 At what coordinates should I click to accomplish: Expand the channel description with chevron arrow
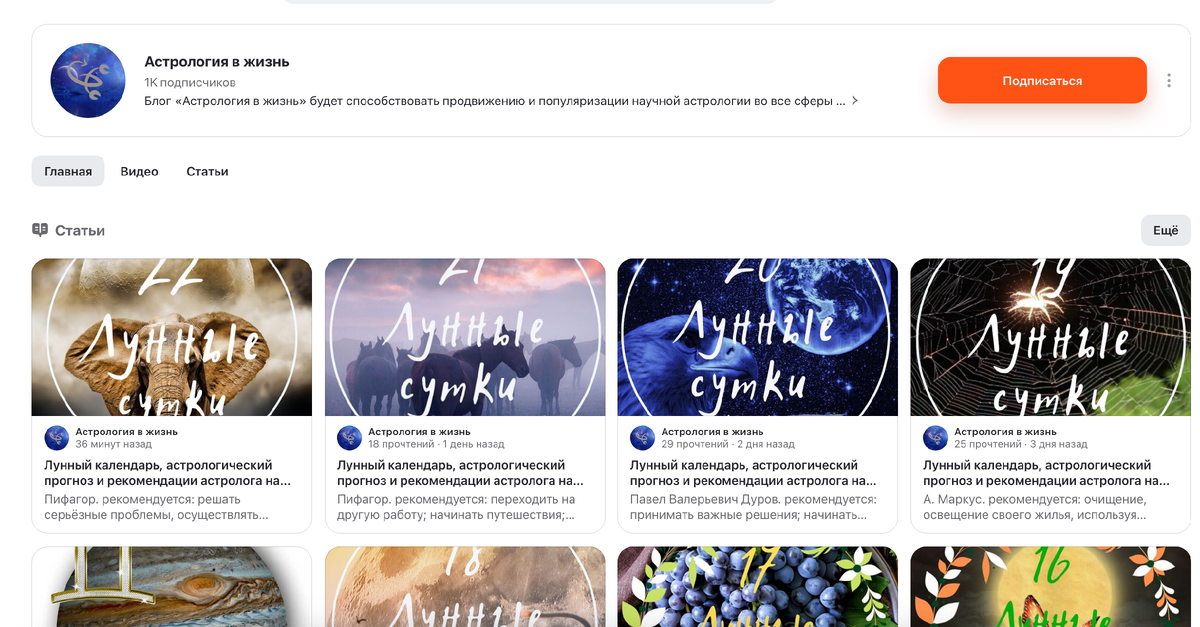tap(855, 101)
